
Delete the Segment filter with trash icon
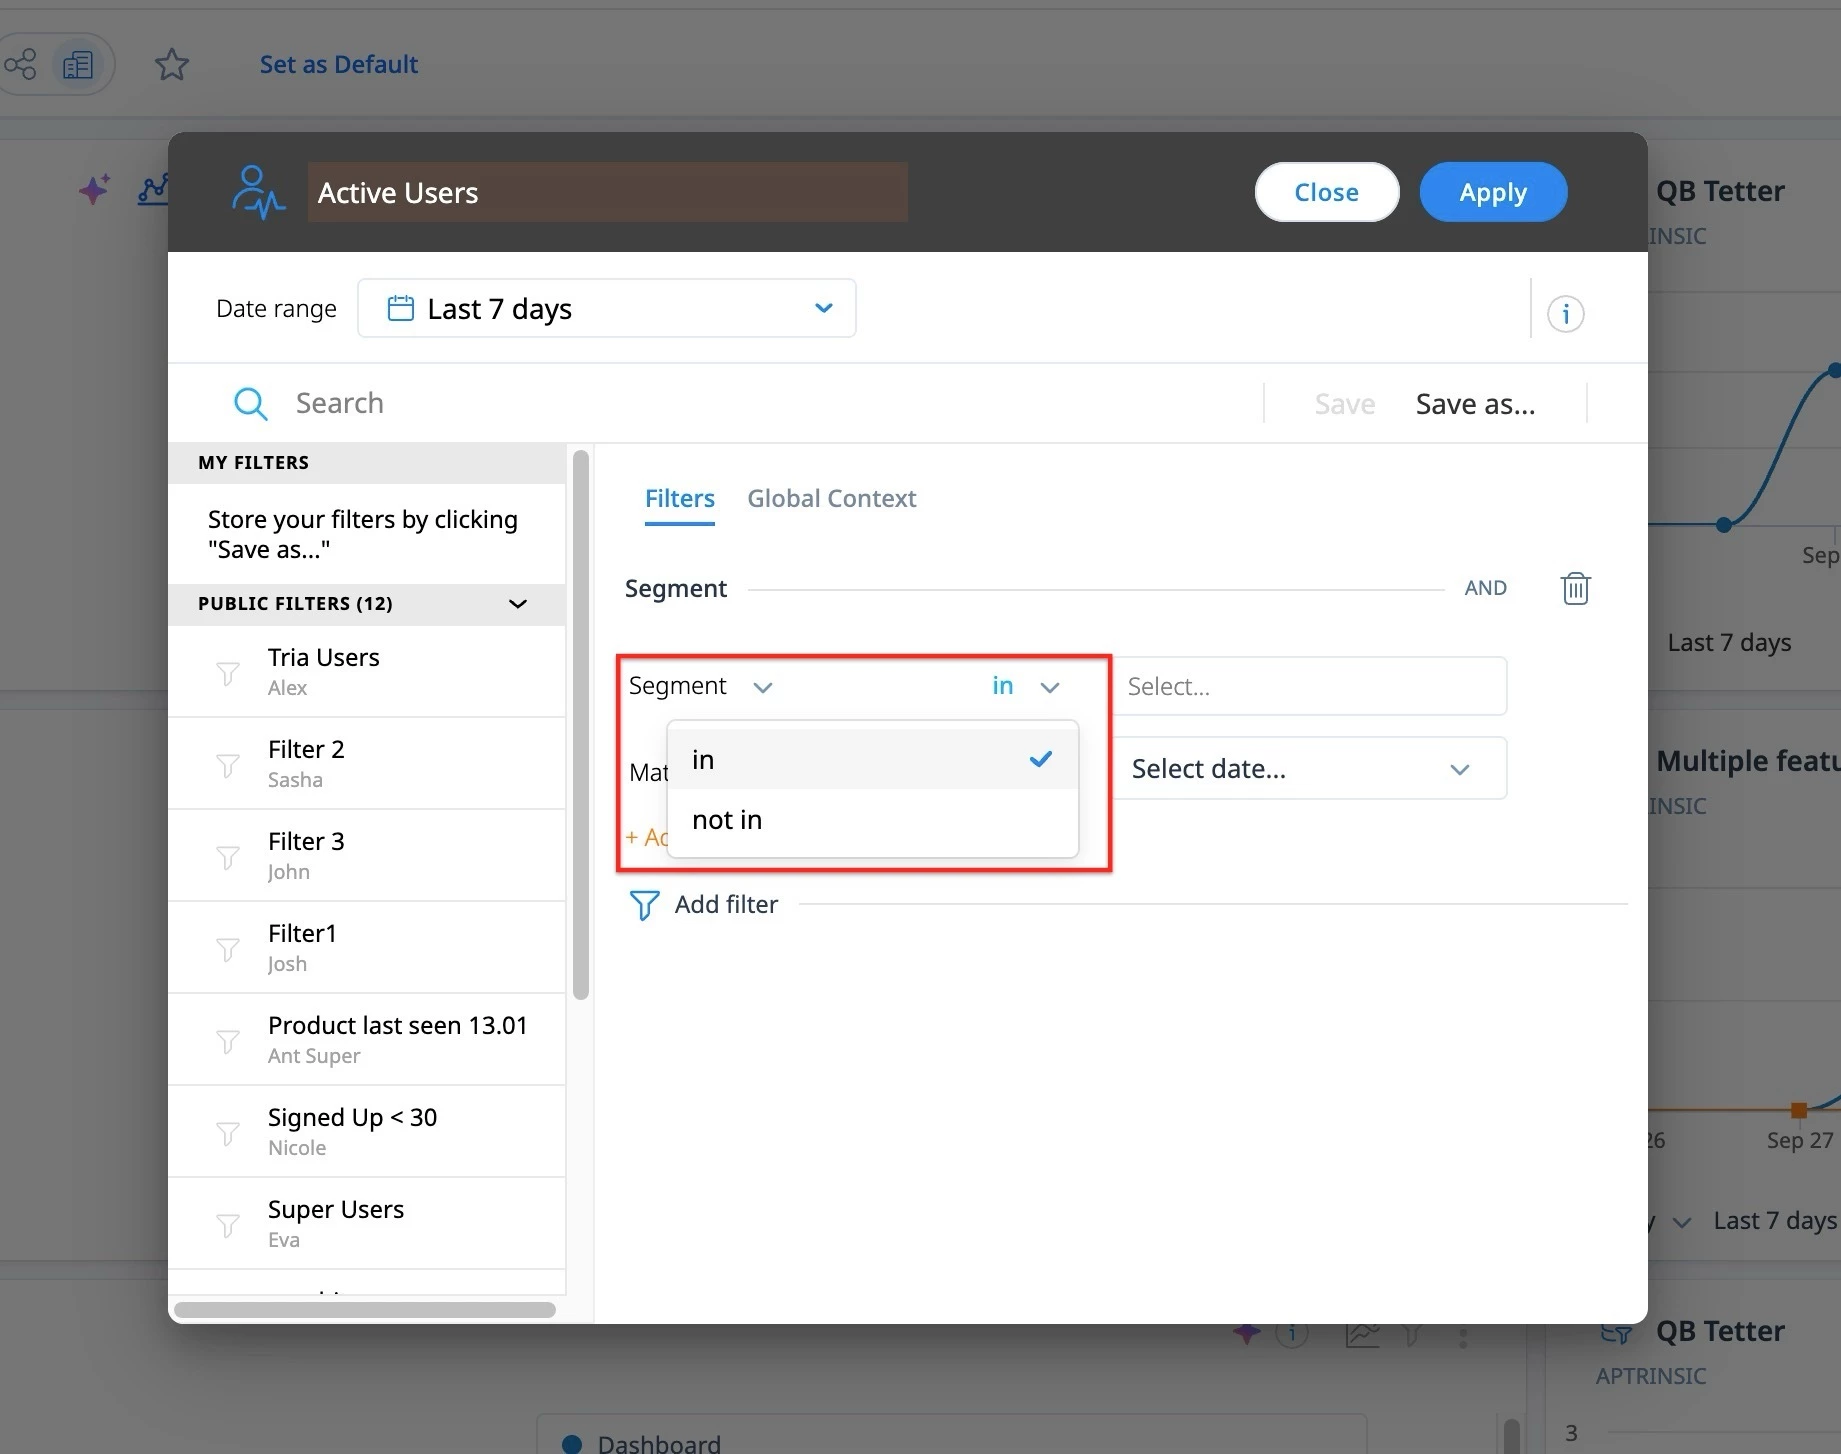coord(1575,588)
